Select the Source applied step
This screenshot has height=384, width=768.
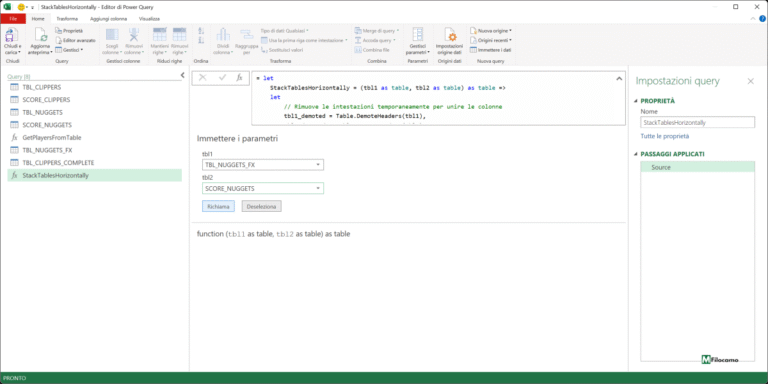pos(697,168)
